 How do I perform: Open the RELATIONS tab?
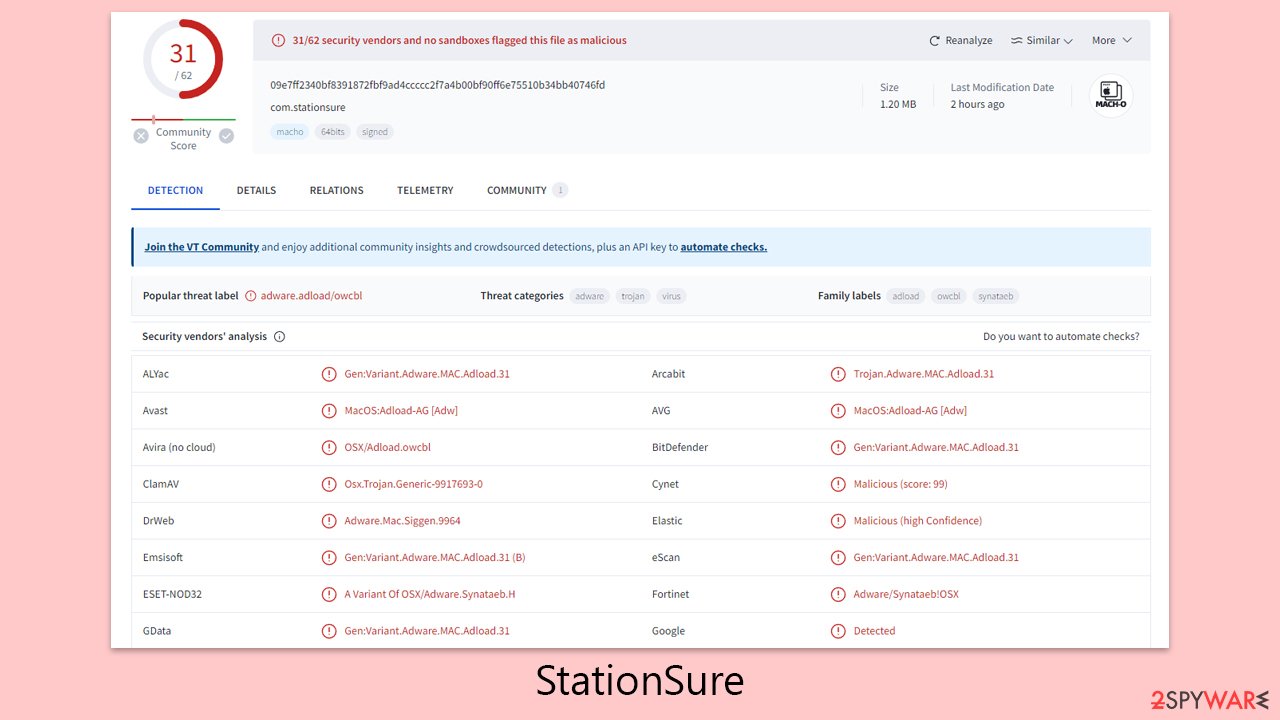click(336, 190)
